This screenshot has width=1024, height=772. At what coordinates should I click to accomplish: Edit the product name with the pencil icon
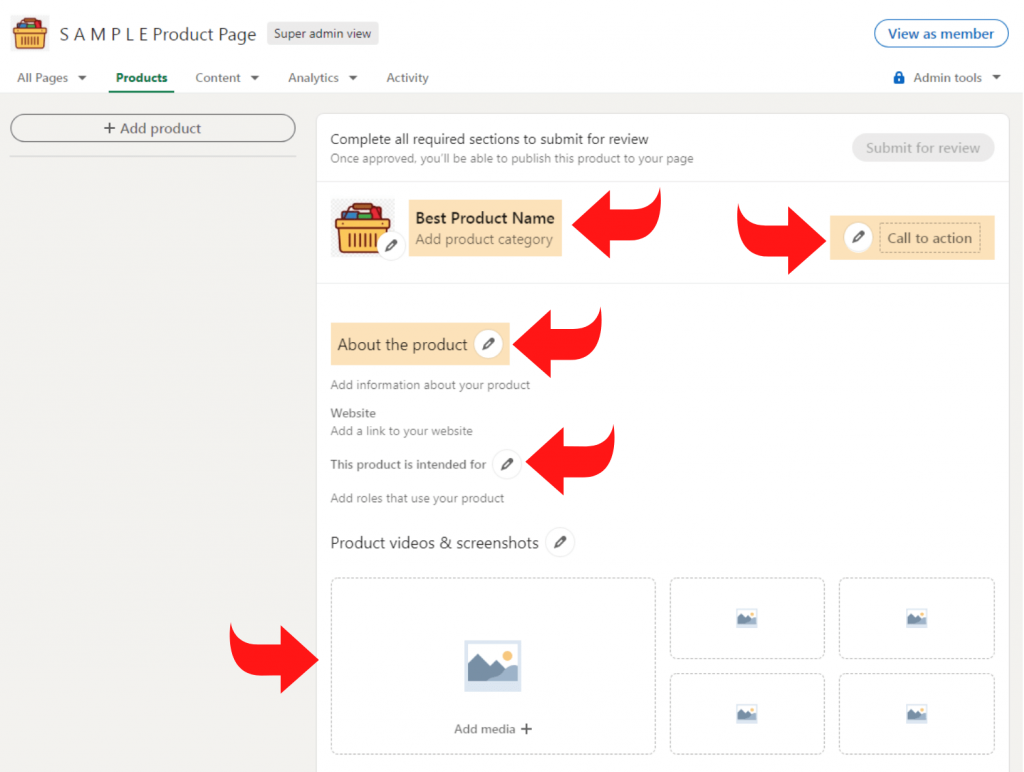click(x=393, y=246)
